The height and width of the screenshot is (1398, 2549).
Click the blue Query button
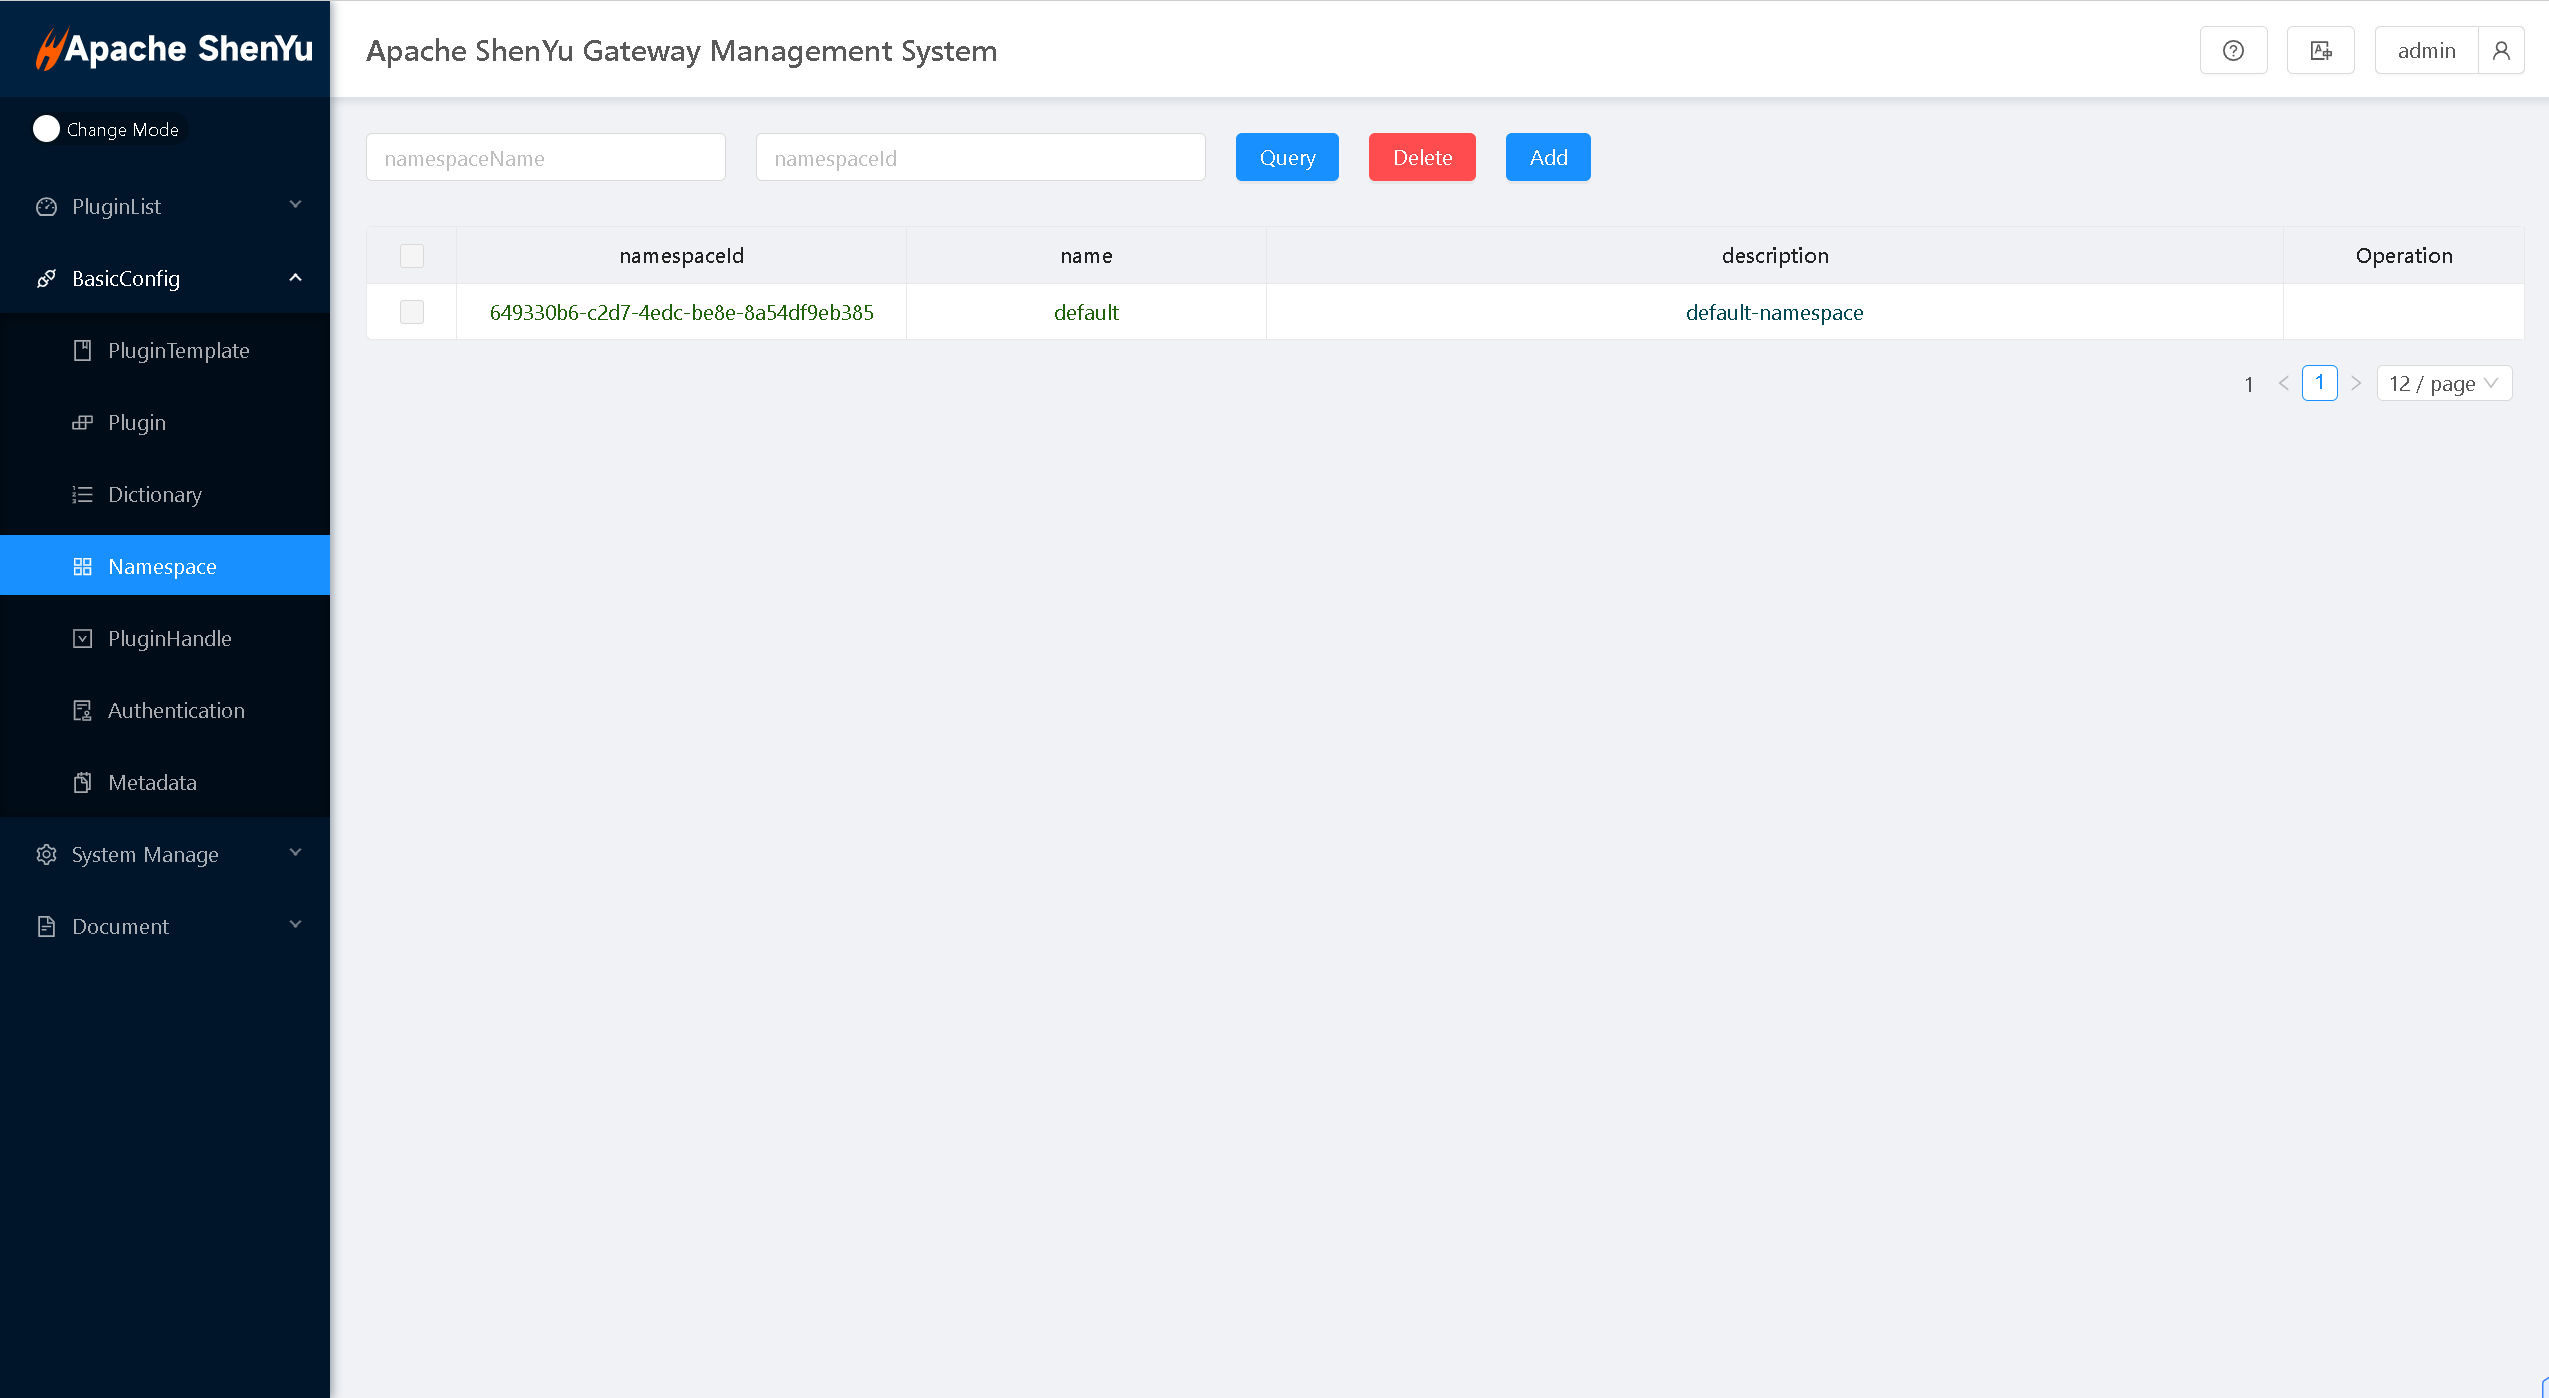tap(1286, 158)
